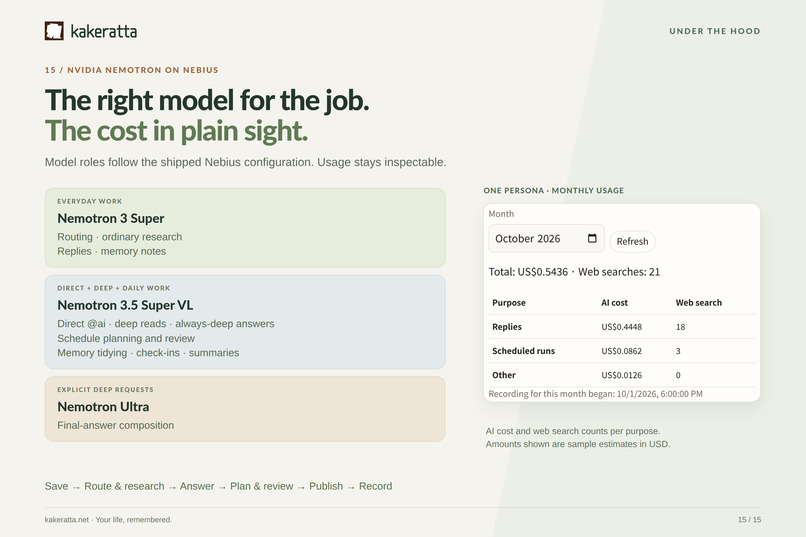This screenshot has height=537, width=806.
Task: Click the Schedule planning and review line
Action: [x=126, y=338]
